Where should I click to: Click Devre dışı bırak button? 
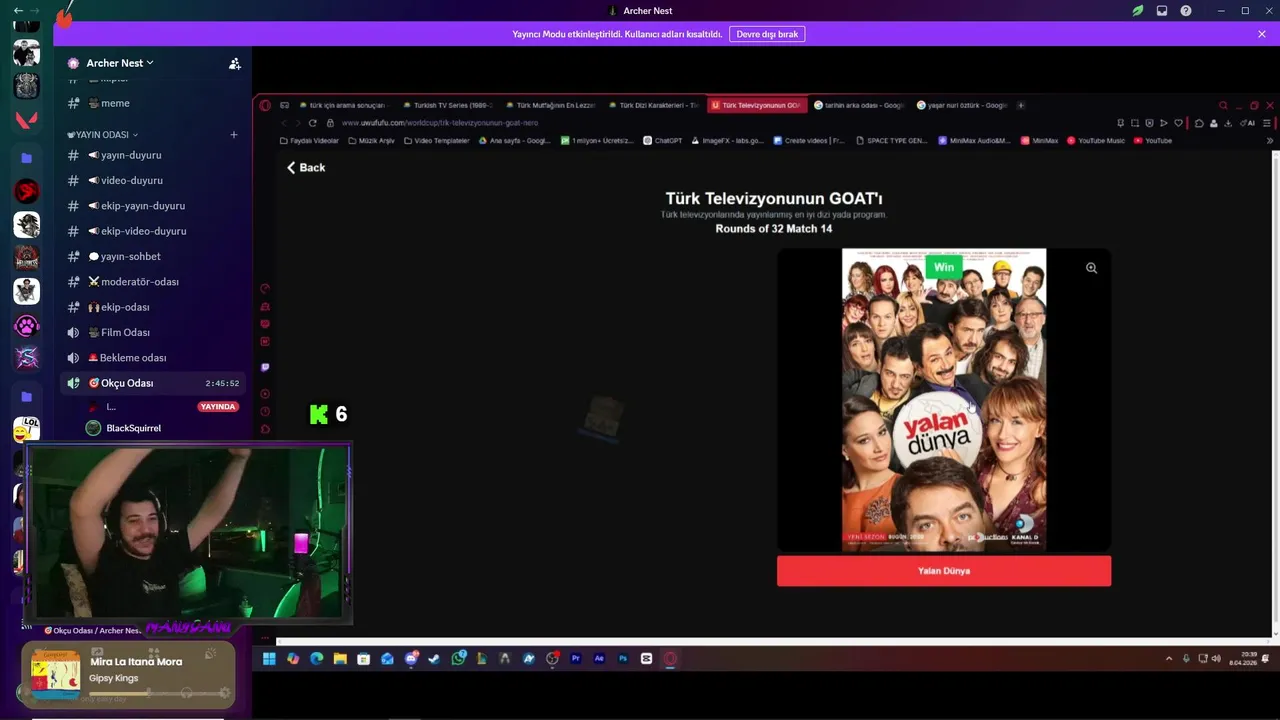point(767,34)
